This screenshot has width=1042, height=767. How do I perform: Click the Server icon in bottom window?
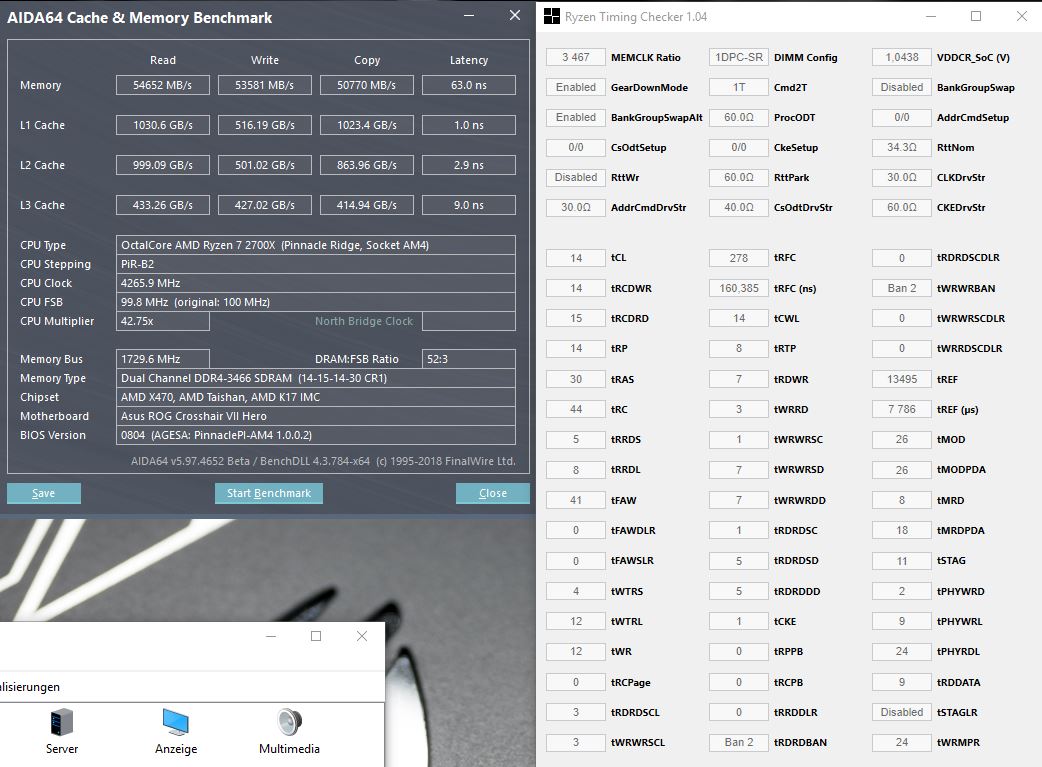pyautogui.click(x=62, y=722)
